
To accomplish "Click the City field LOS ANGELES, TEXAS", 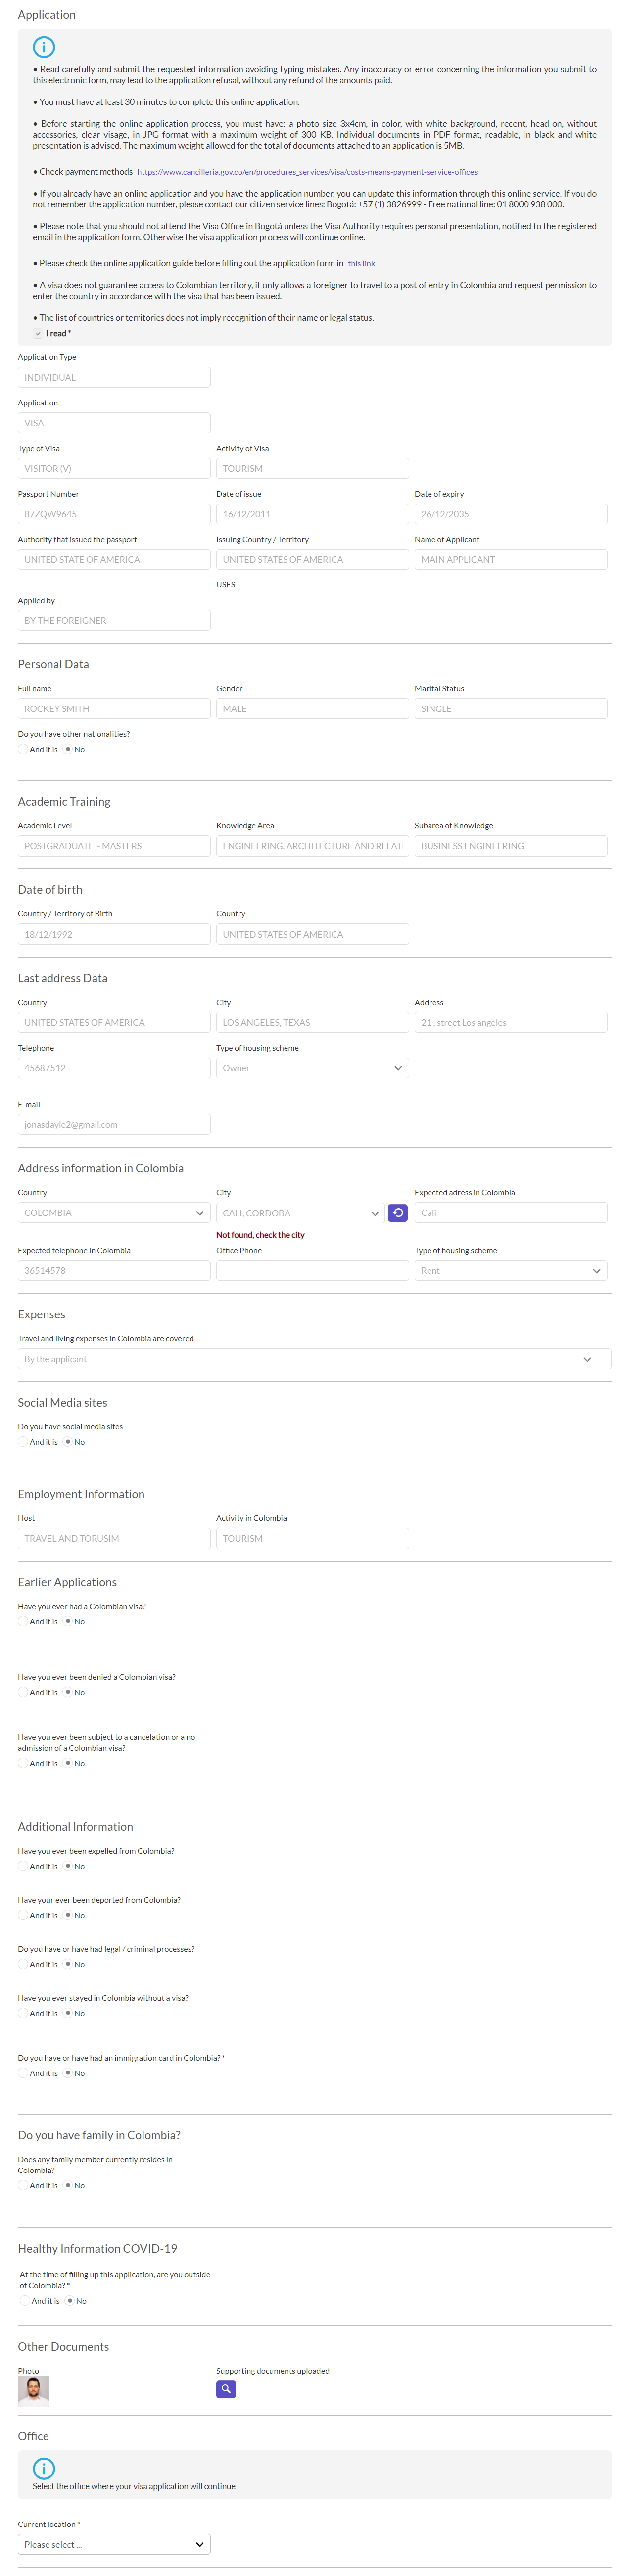I will click(312, 1023).
